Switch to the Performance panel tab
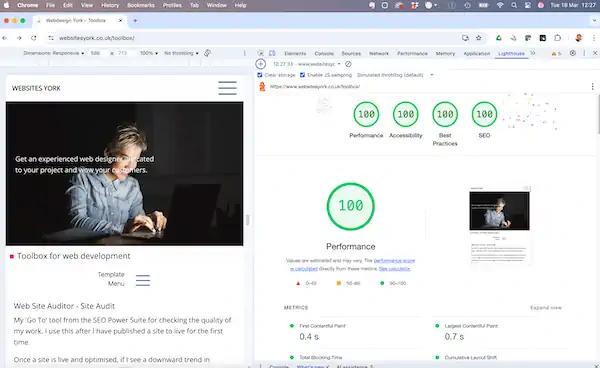 tap(412, 54)
